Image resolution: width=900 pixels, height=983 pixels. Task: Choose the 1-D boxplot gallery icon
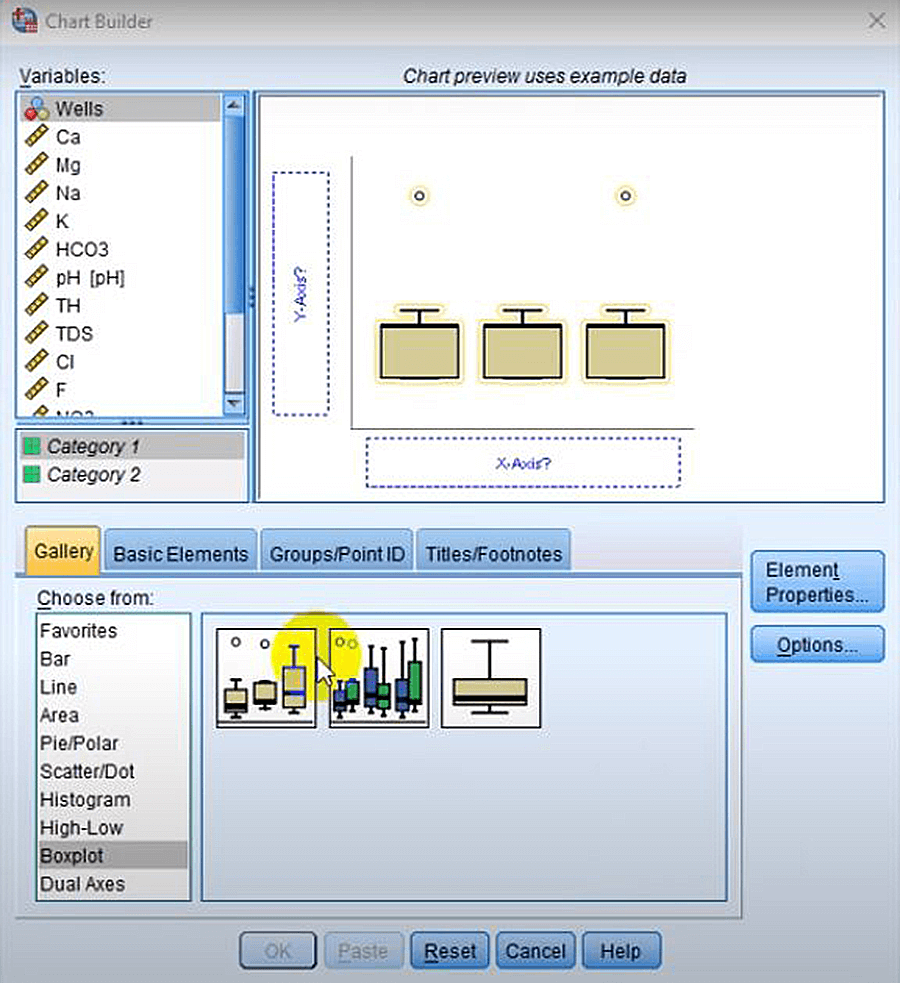pyautogui.click(x=490, y=677)
